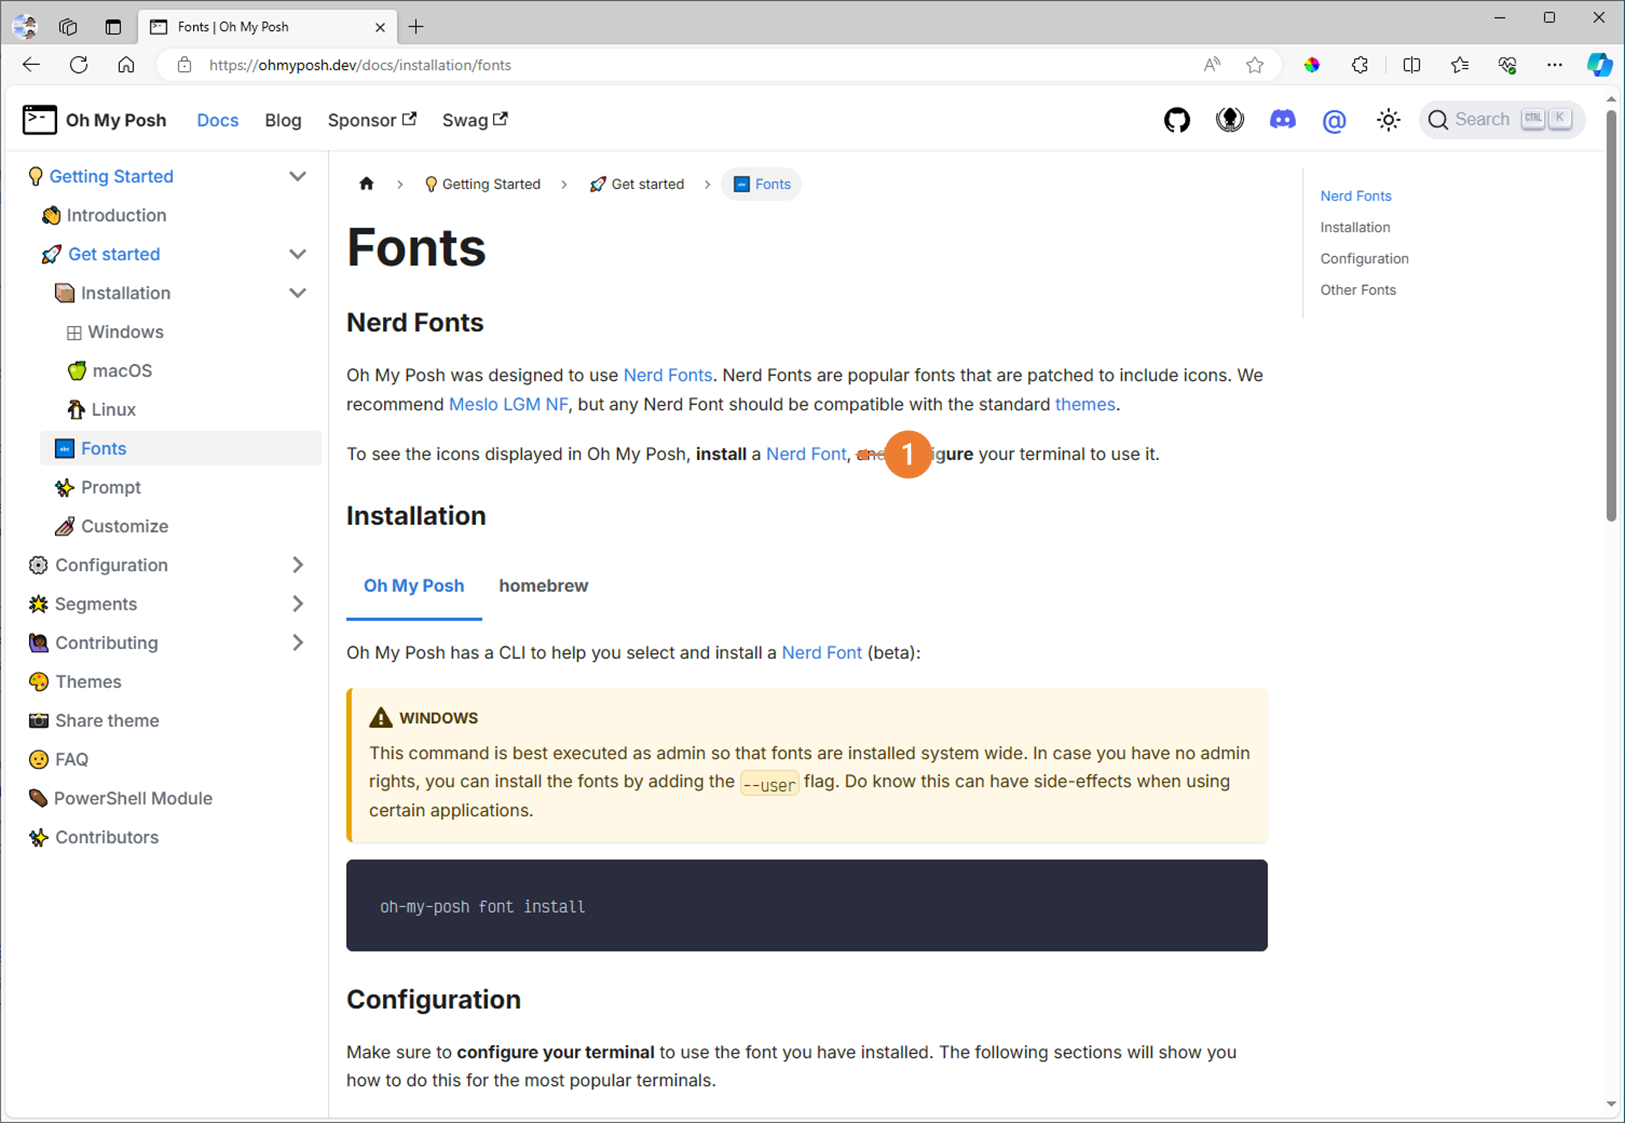Open Blog in top navigation
The width and height of the screenshot is (1625, 1123).
283,120
